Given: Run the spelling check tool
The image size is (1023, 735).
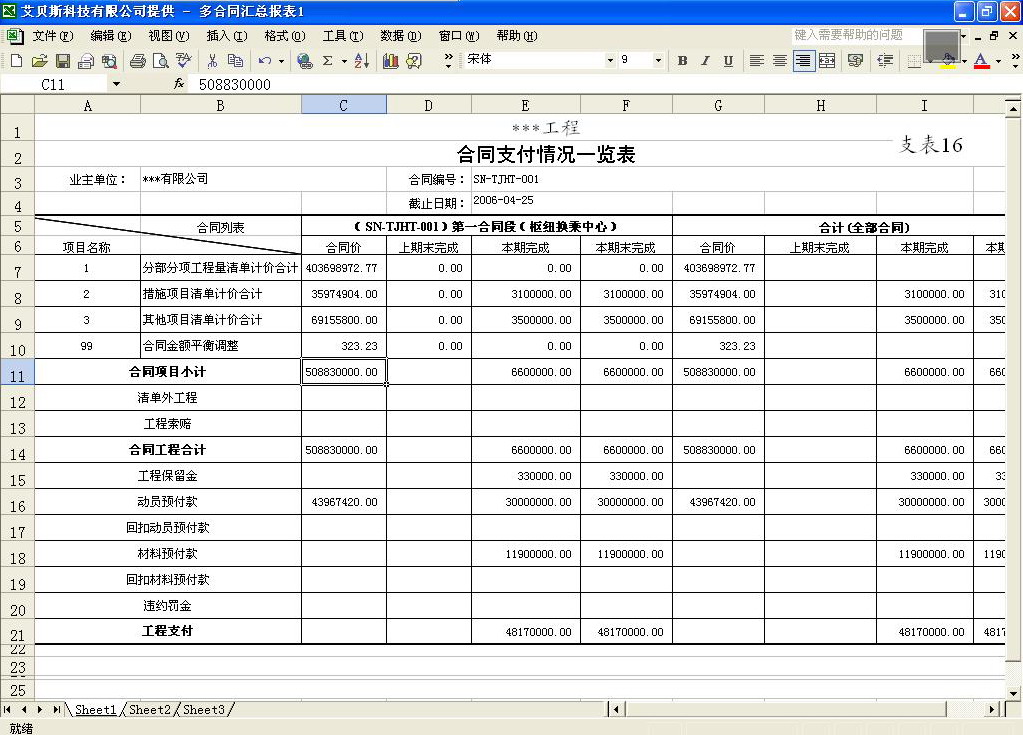Looking at the screenshot, I should click(x=184, y=61).
